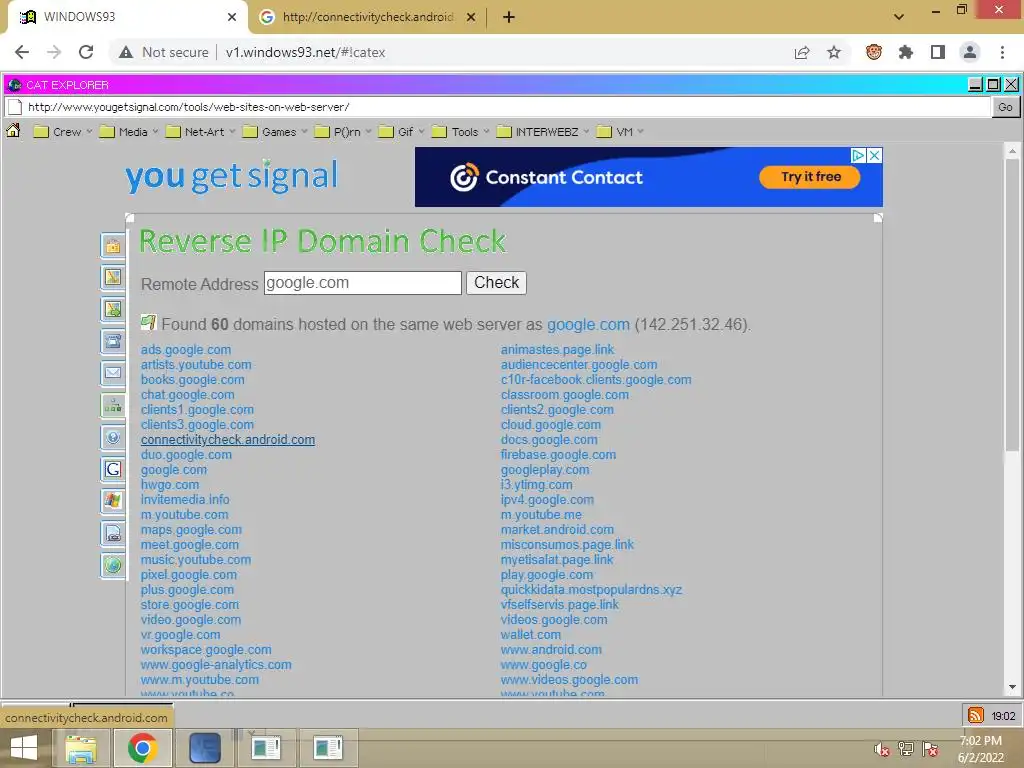
Task: Open a new Chrome tab
Action: [x=509, y=17]
